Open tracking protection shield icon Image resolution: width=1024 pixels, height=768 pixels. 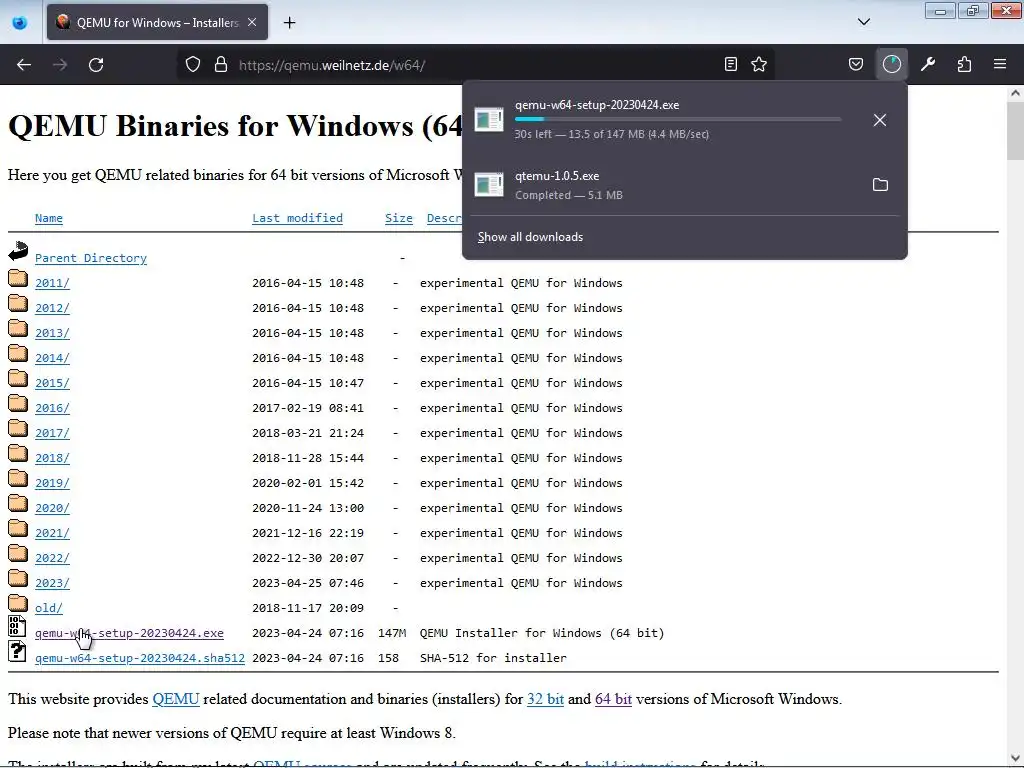(193, 65)
